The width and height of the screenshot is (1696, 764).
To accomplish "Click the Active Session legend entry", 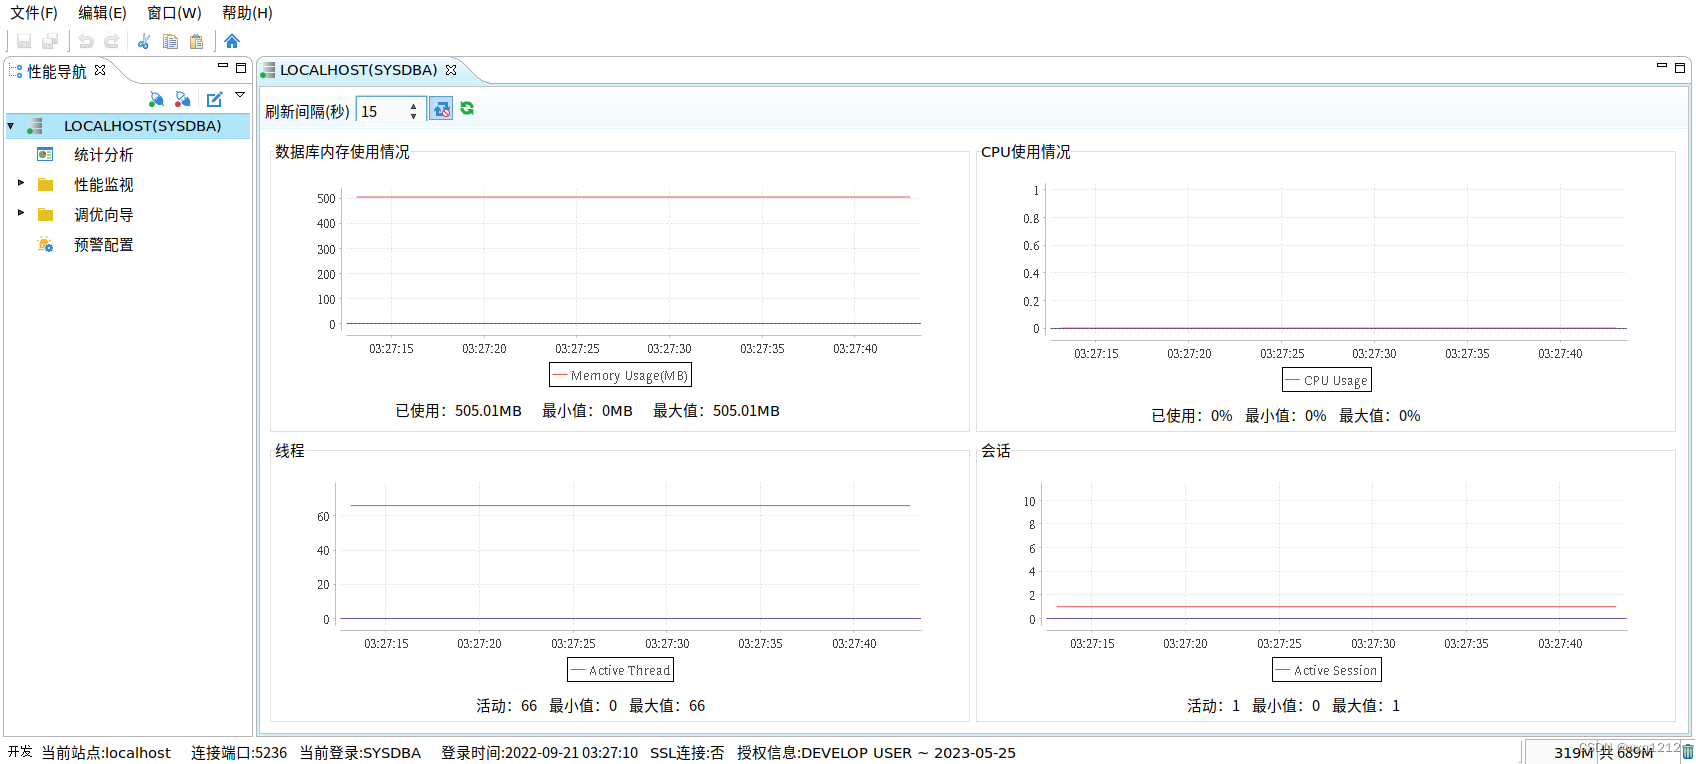I will pos(1326,670).
